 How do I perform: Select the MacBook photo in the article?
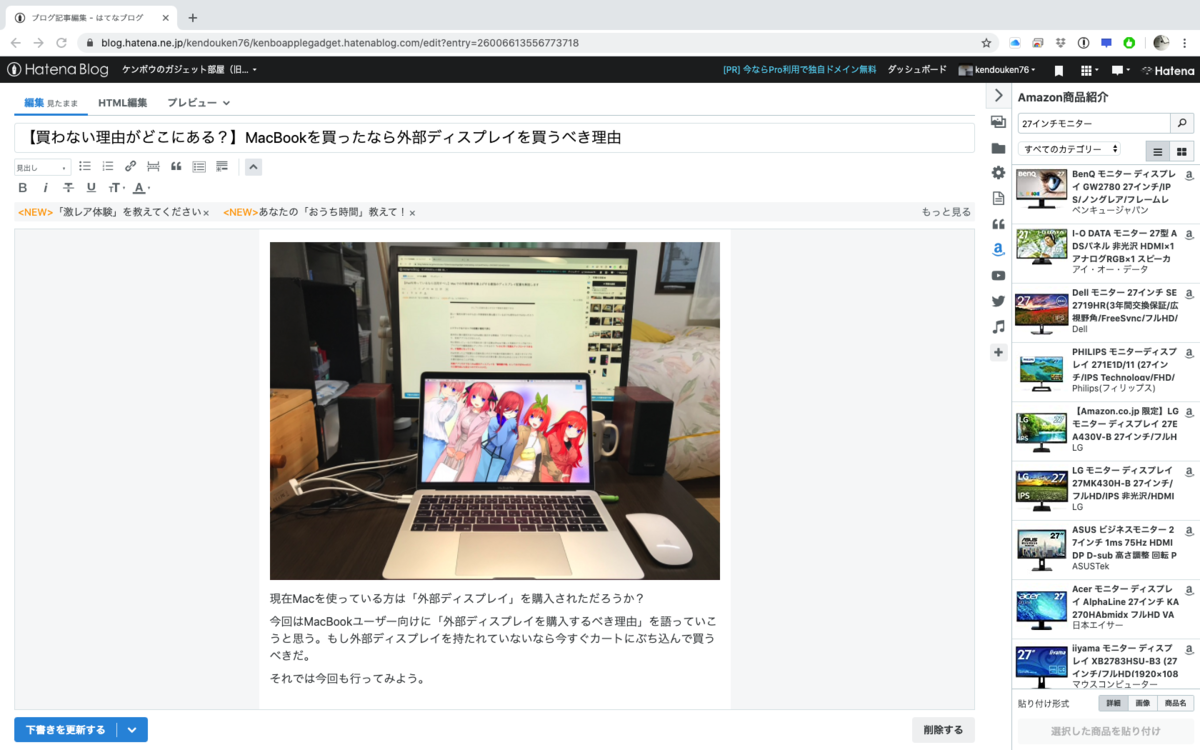click(x=495, y=411)
